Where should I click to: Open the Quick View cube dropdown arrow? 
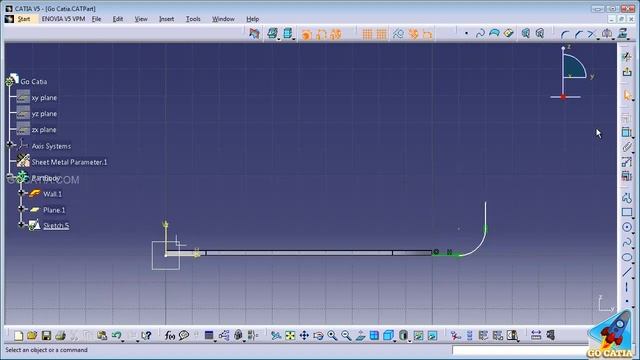pos(394,340)
